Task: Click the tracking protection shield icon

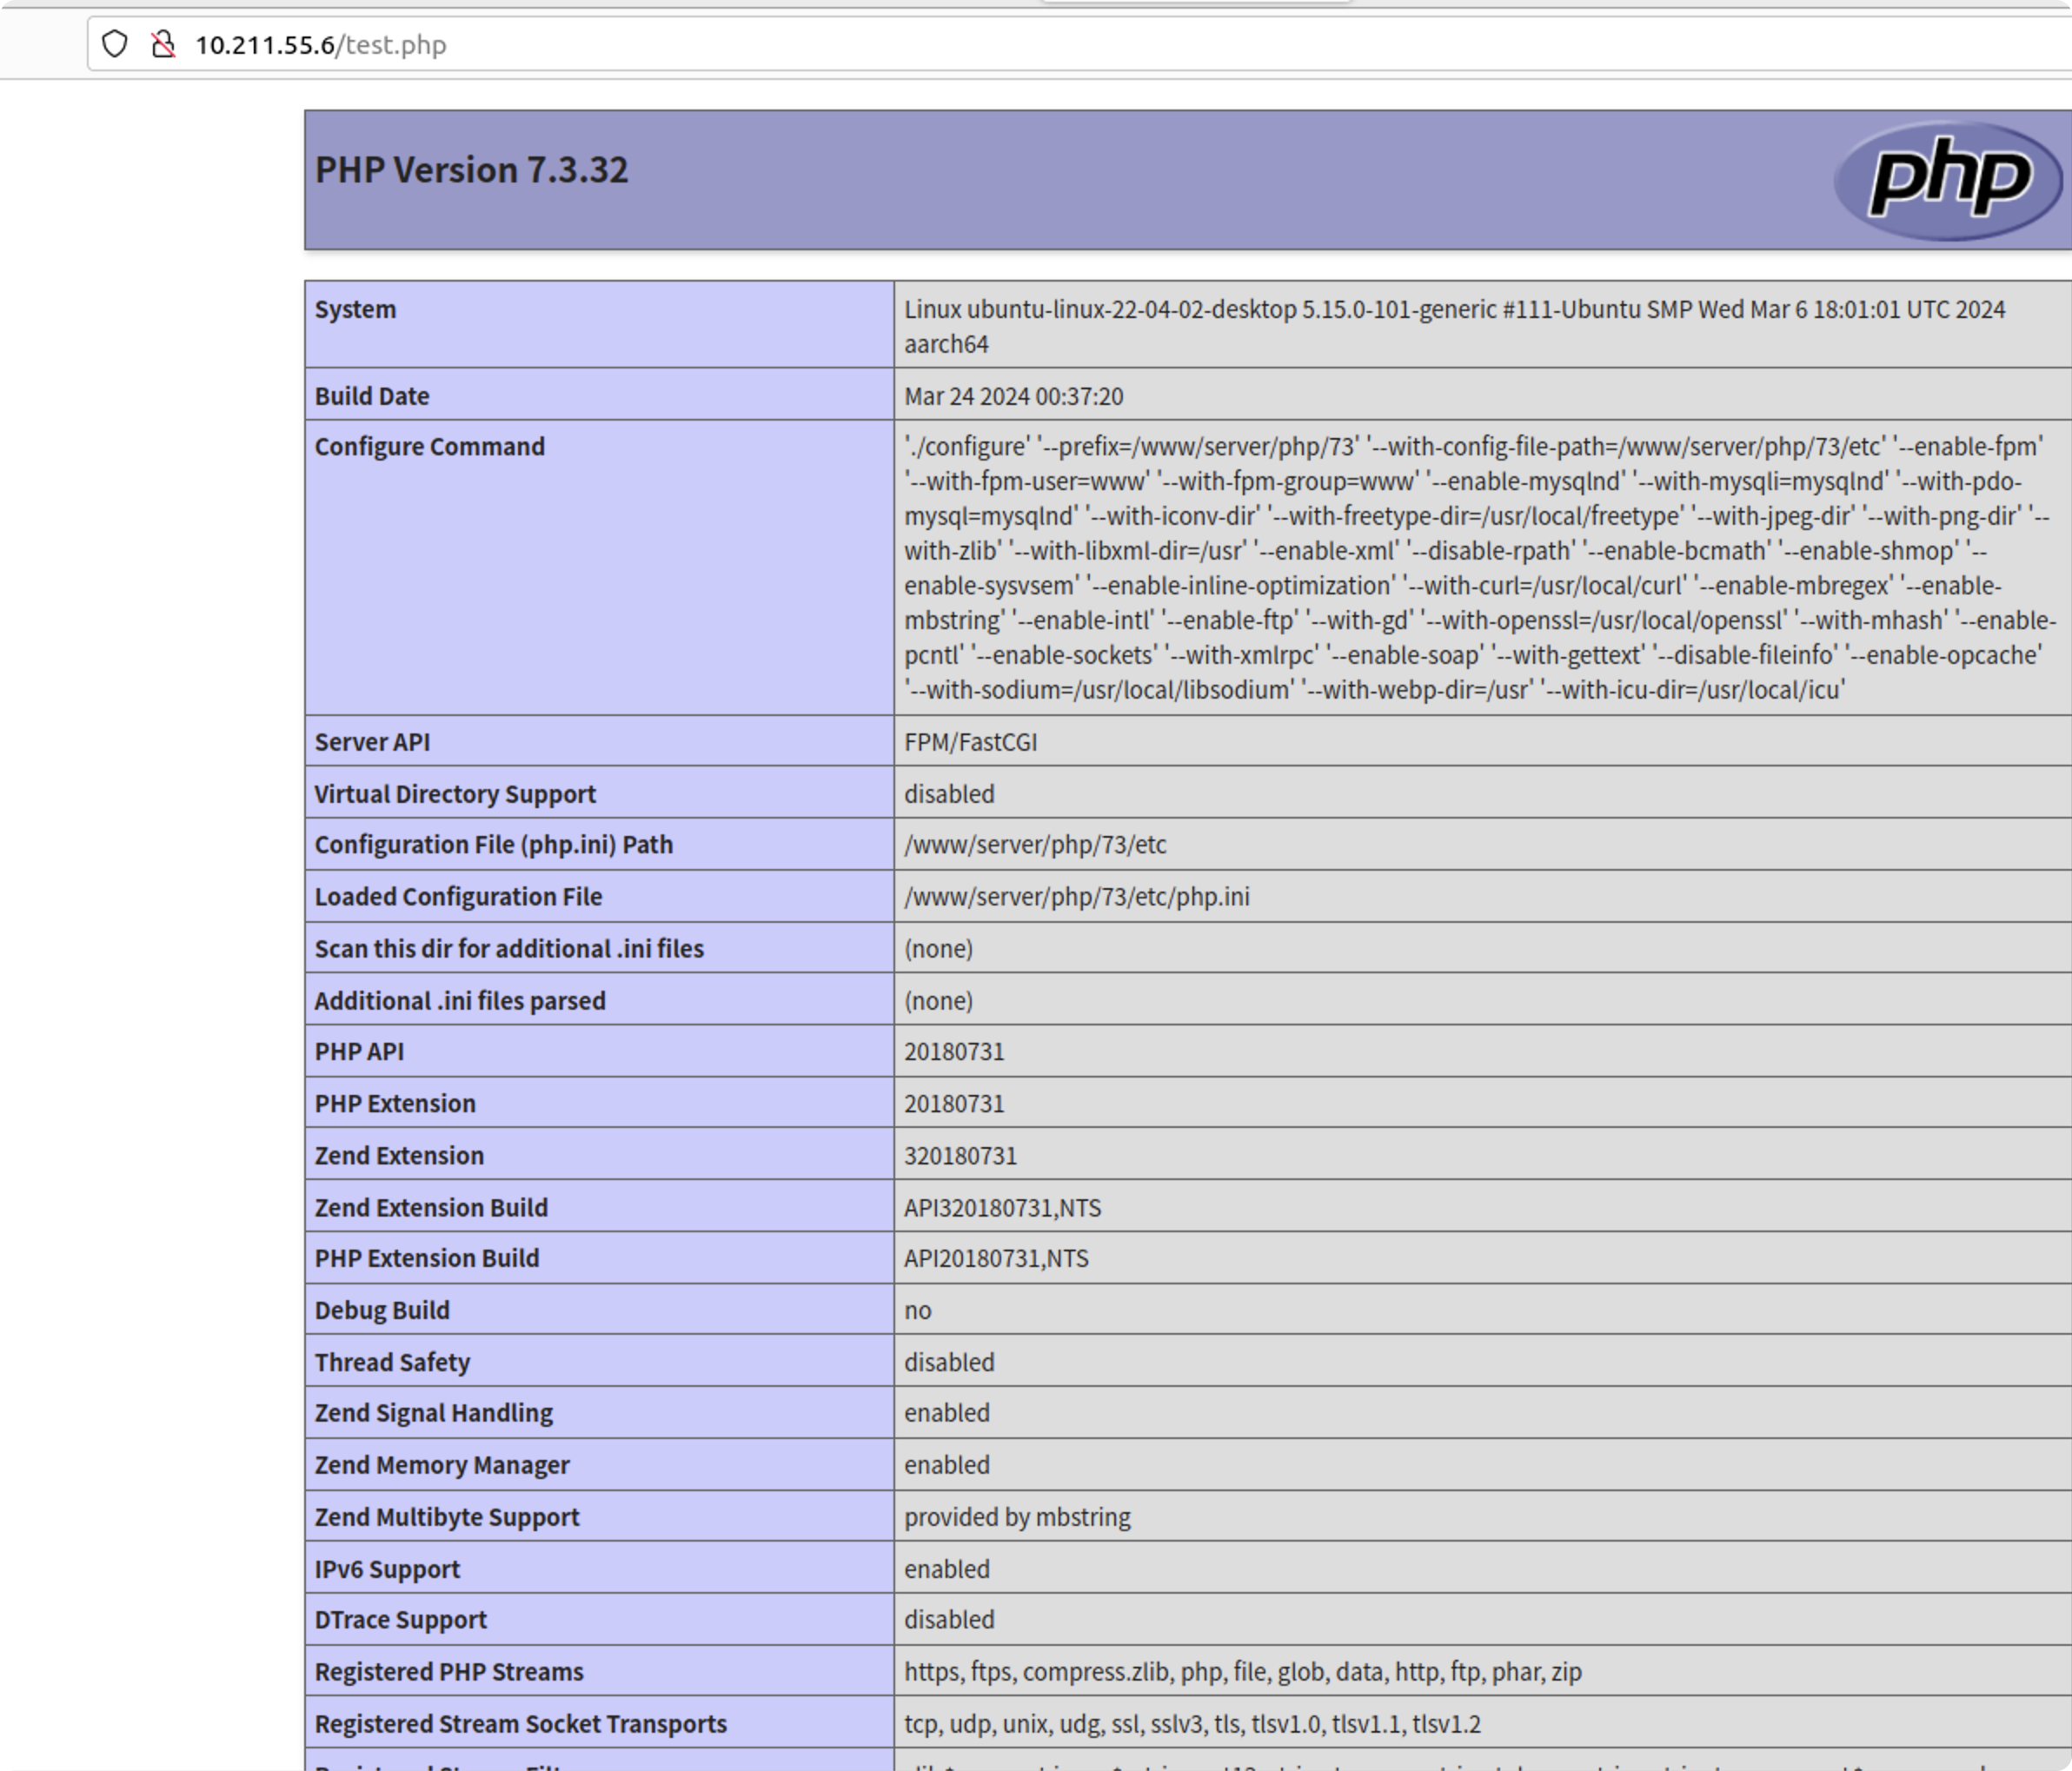Action: (115, 44)
